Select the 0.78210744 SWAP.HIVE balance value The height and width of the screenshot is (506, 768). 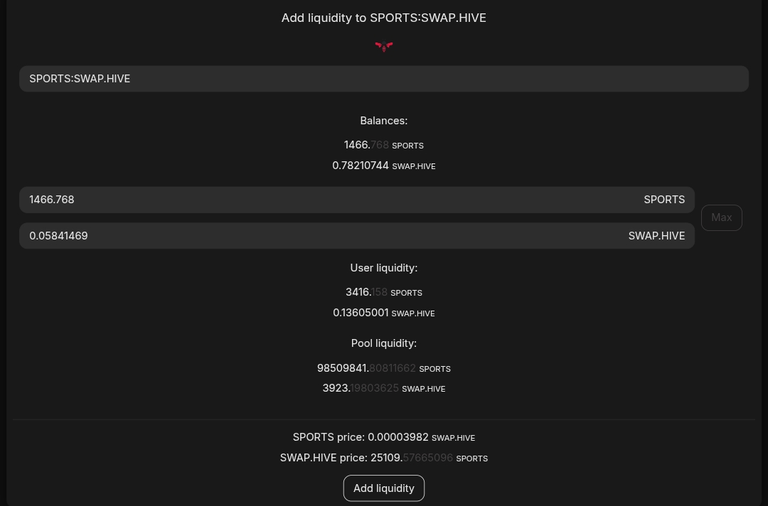(x=384, y=166)
